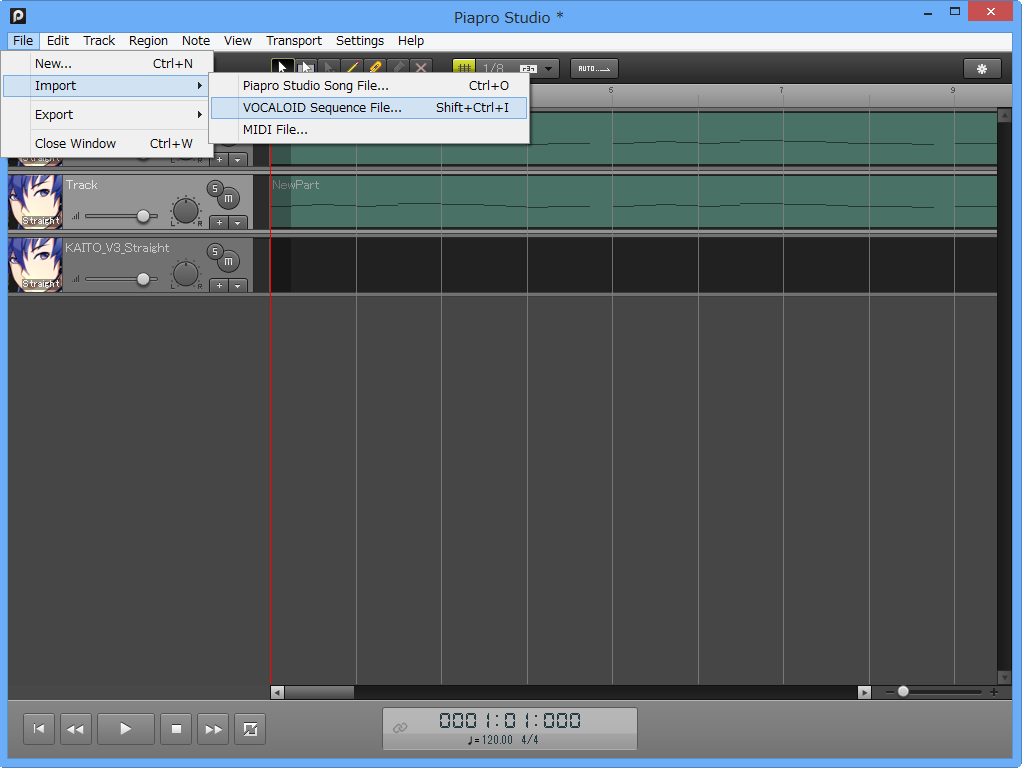Mute the KAITO_V3_Straight track
Screen dimensions: 1022x768
(x=228, y=261)
